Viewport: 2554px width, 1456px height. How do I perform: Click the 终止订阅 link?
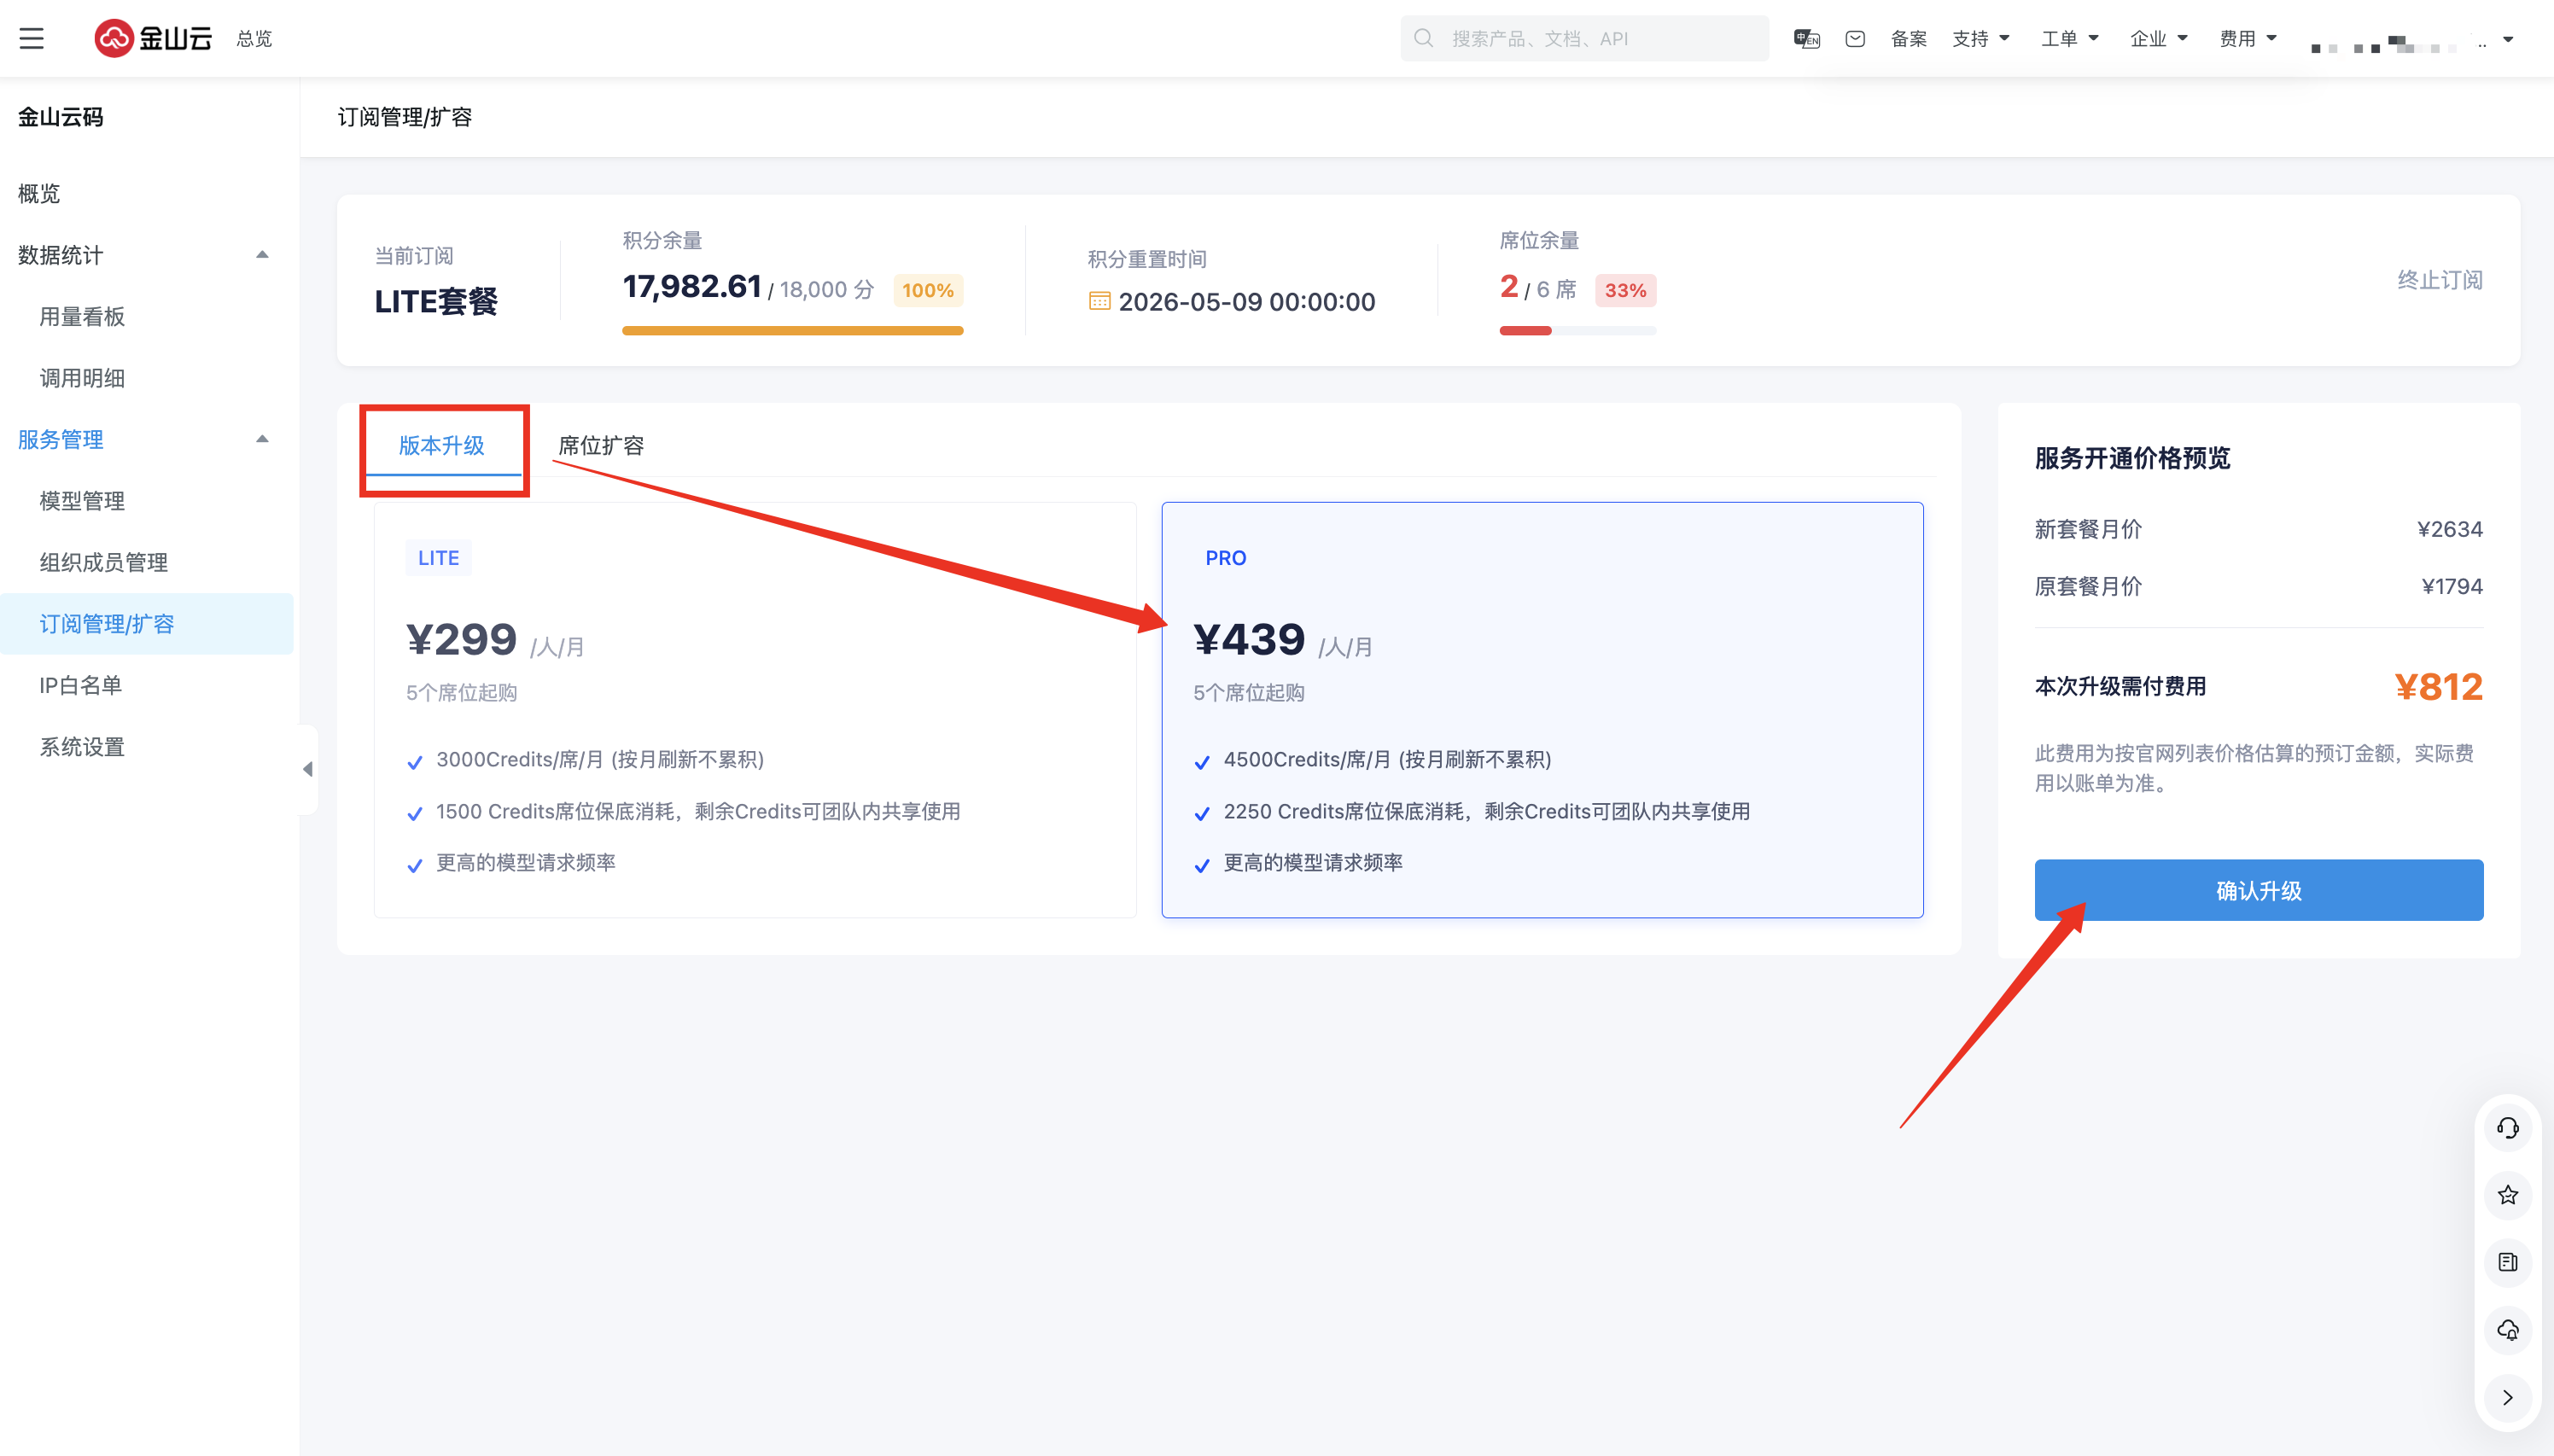tap(2439, 280)
